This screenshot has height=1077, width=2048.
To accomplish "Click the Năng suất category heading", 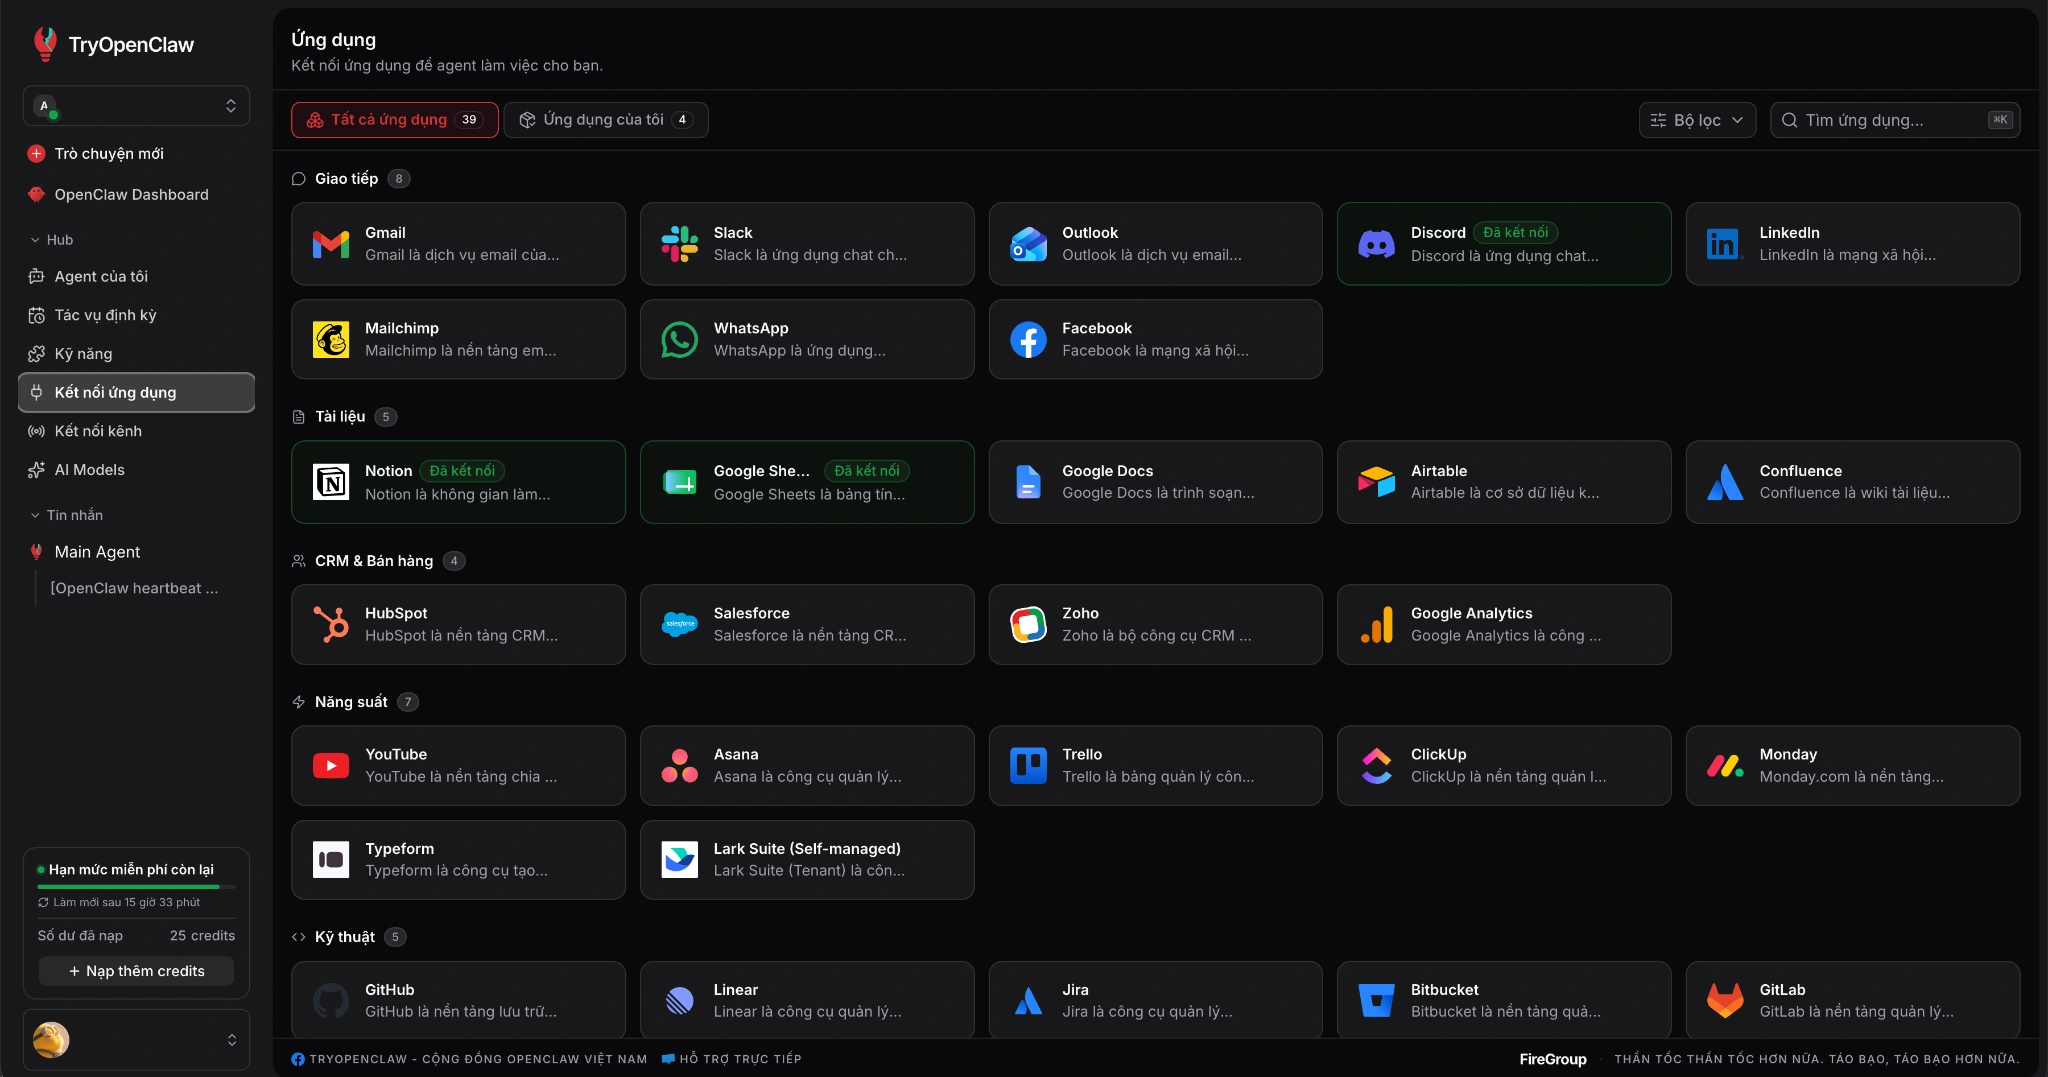I will click(351, 702).
